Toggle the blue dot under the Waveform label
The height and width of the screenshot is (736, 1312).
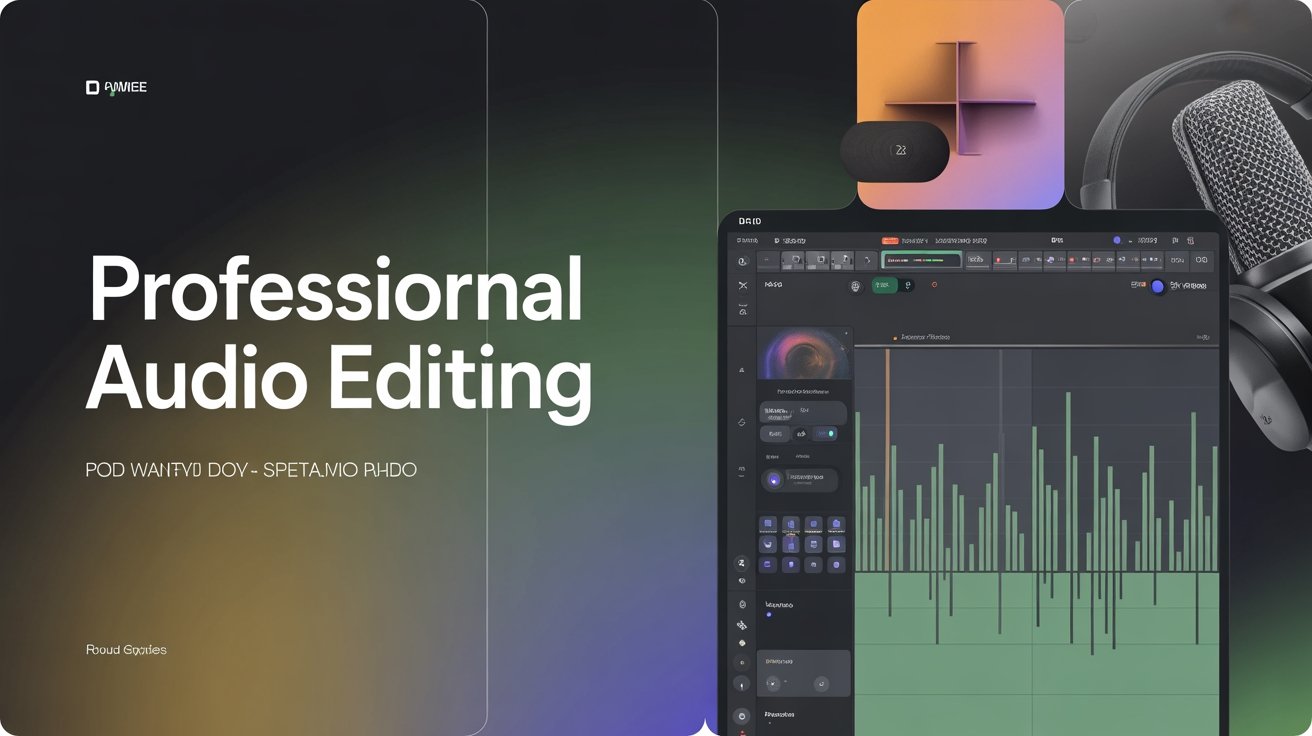point(769,614)
